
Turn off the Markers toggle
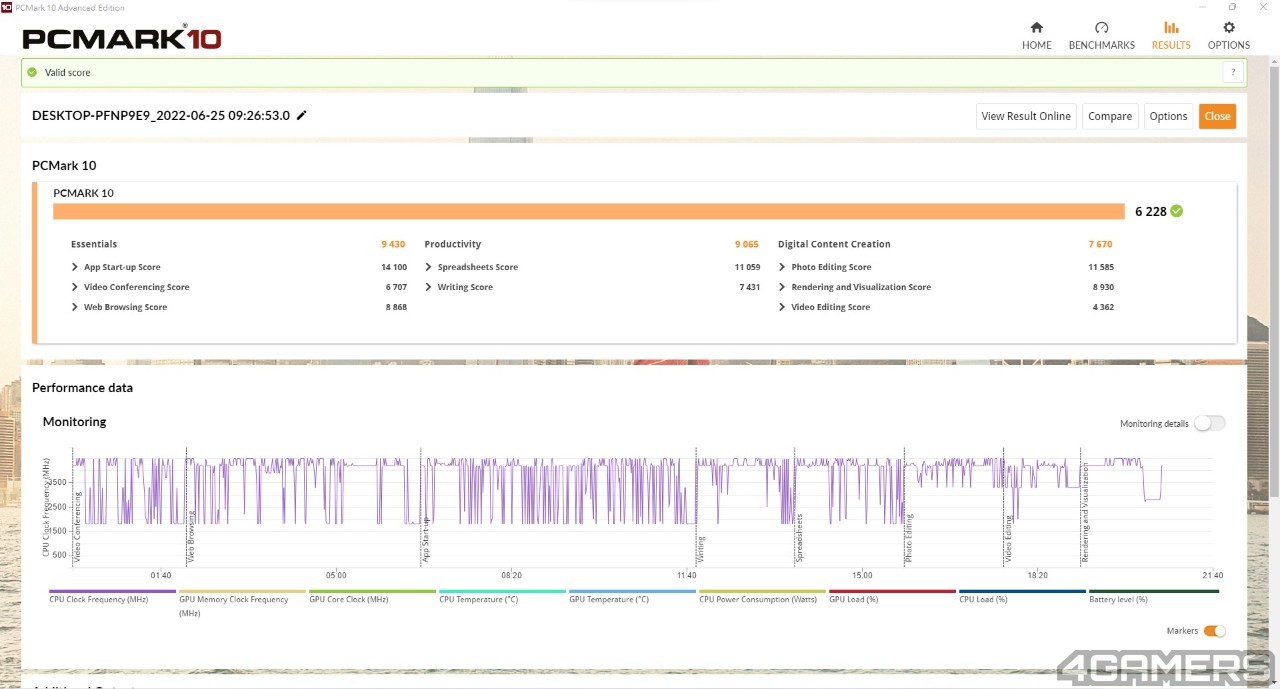coord(1214,631)
